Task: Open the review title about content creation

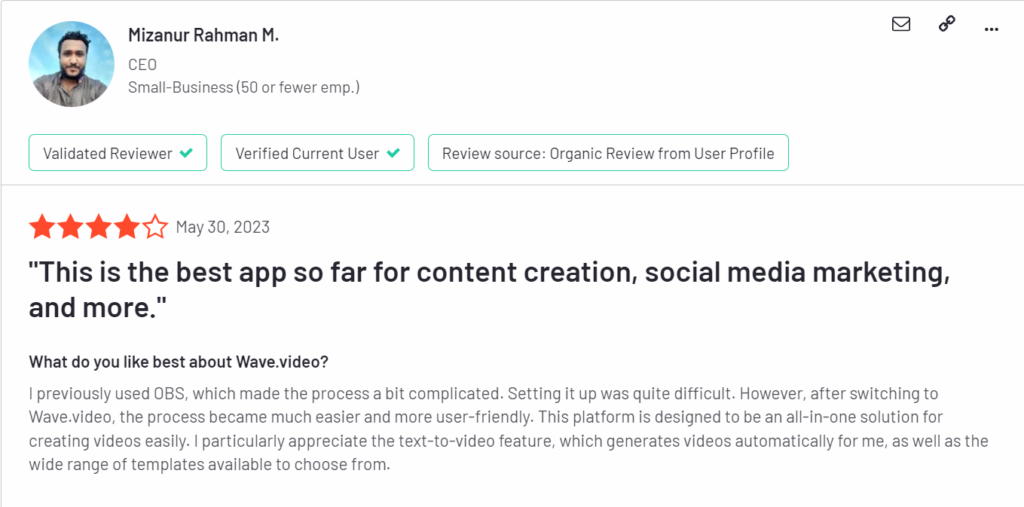Action: [x=489, y=290]
